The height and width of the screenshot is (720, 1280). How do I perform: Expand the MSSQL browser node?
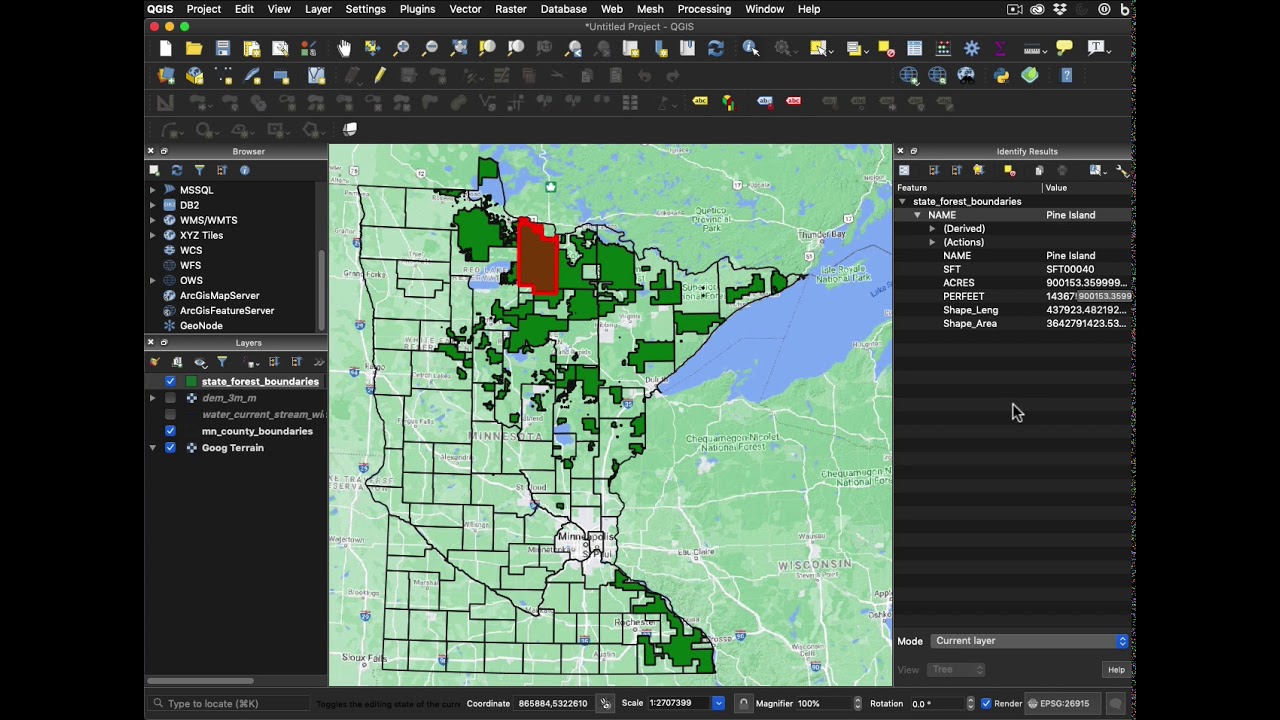click(x=153, y=190)
